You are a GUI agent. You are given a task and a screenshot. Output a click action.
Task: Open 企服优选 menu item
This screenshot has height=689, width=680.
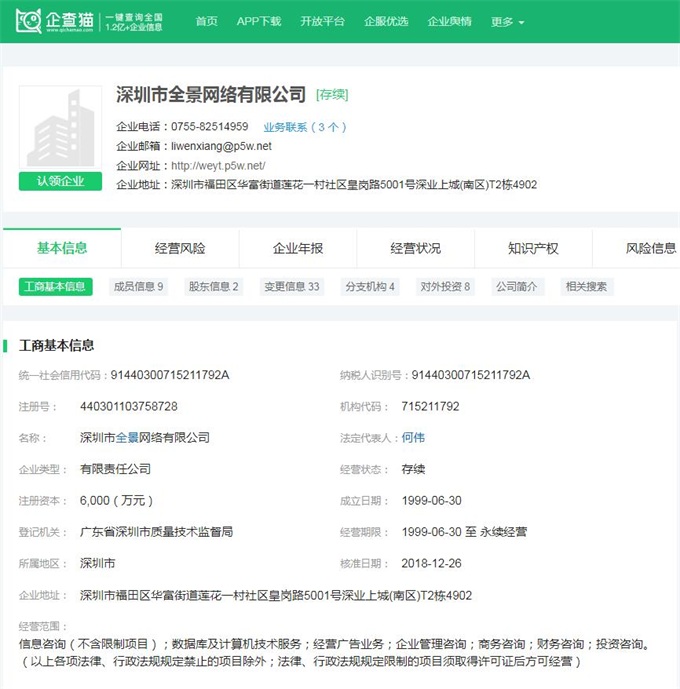coord(386,22)
